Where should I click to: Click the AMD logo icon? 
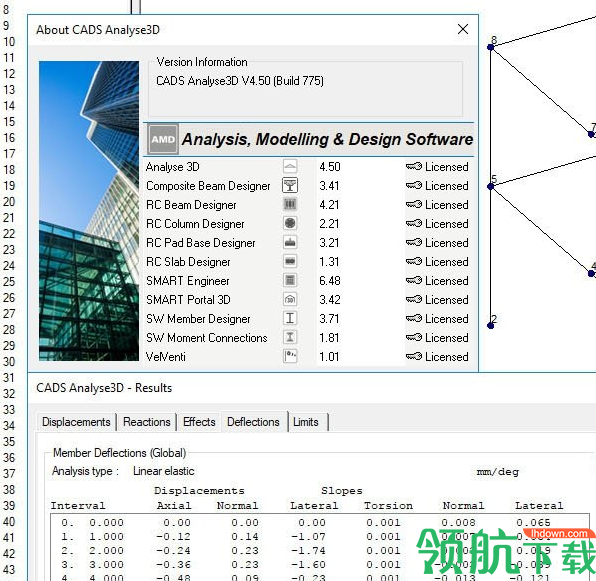[163, 139]
